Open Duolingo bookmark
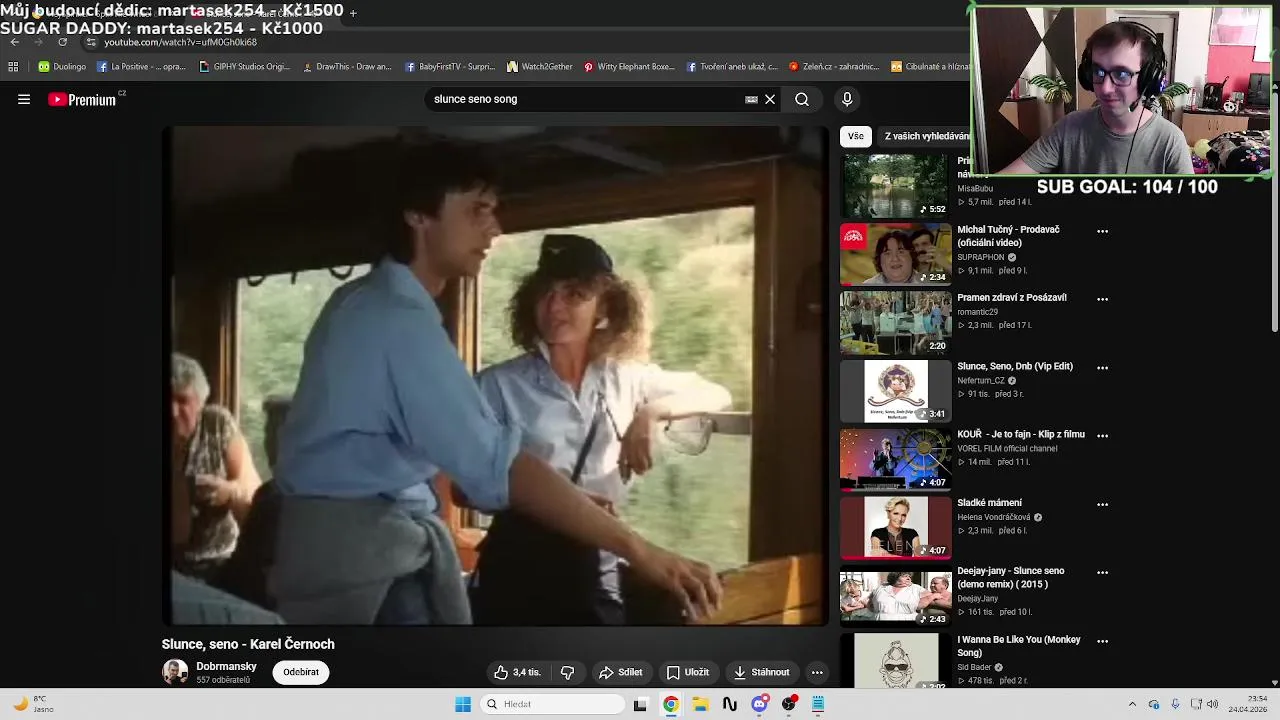 tap(62, 67)
